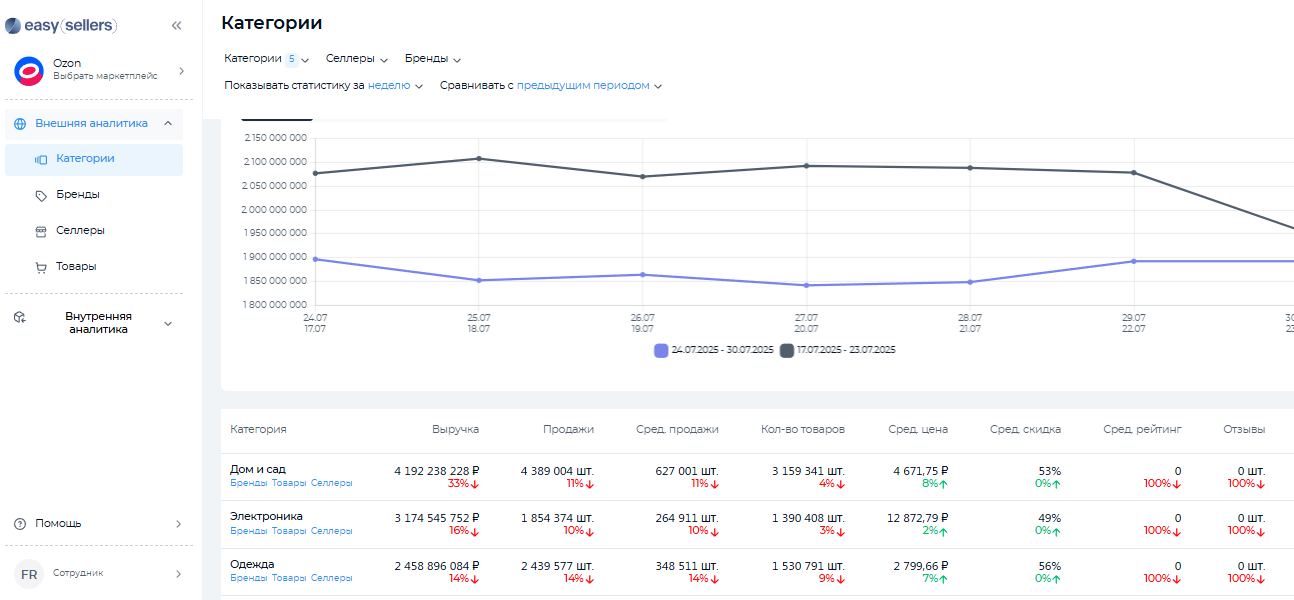This screenshot has width=1294, height=600.
Task: Open the Бренды filter dropdown
Action: [432, 59]
